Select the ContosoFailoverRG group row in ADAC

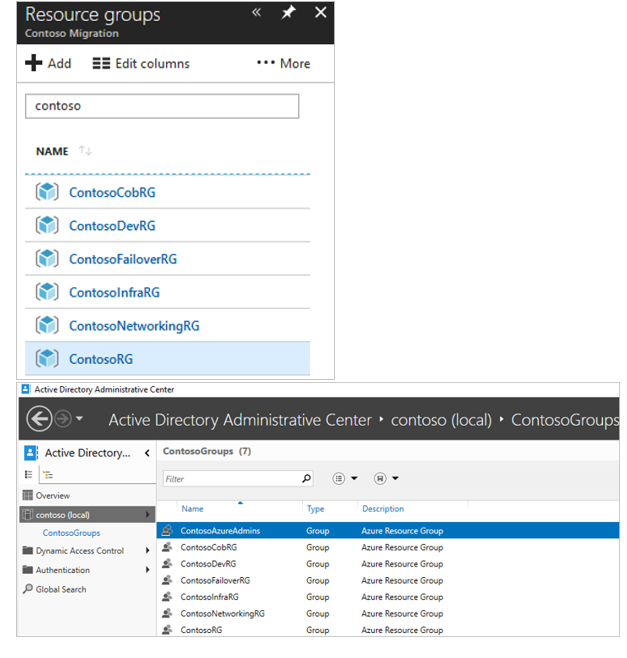pyautogui.click(x=388, y=581)
